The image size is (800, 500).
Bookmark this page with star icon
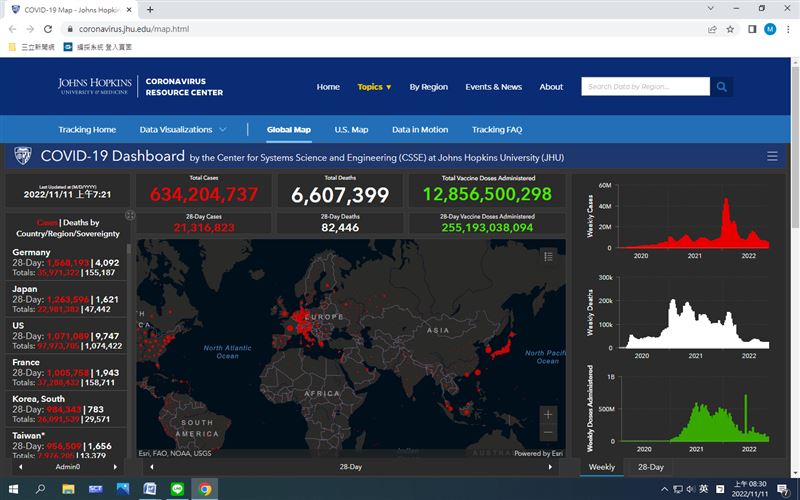(730, 29)
